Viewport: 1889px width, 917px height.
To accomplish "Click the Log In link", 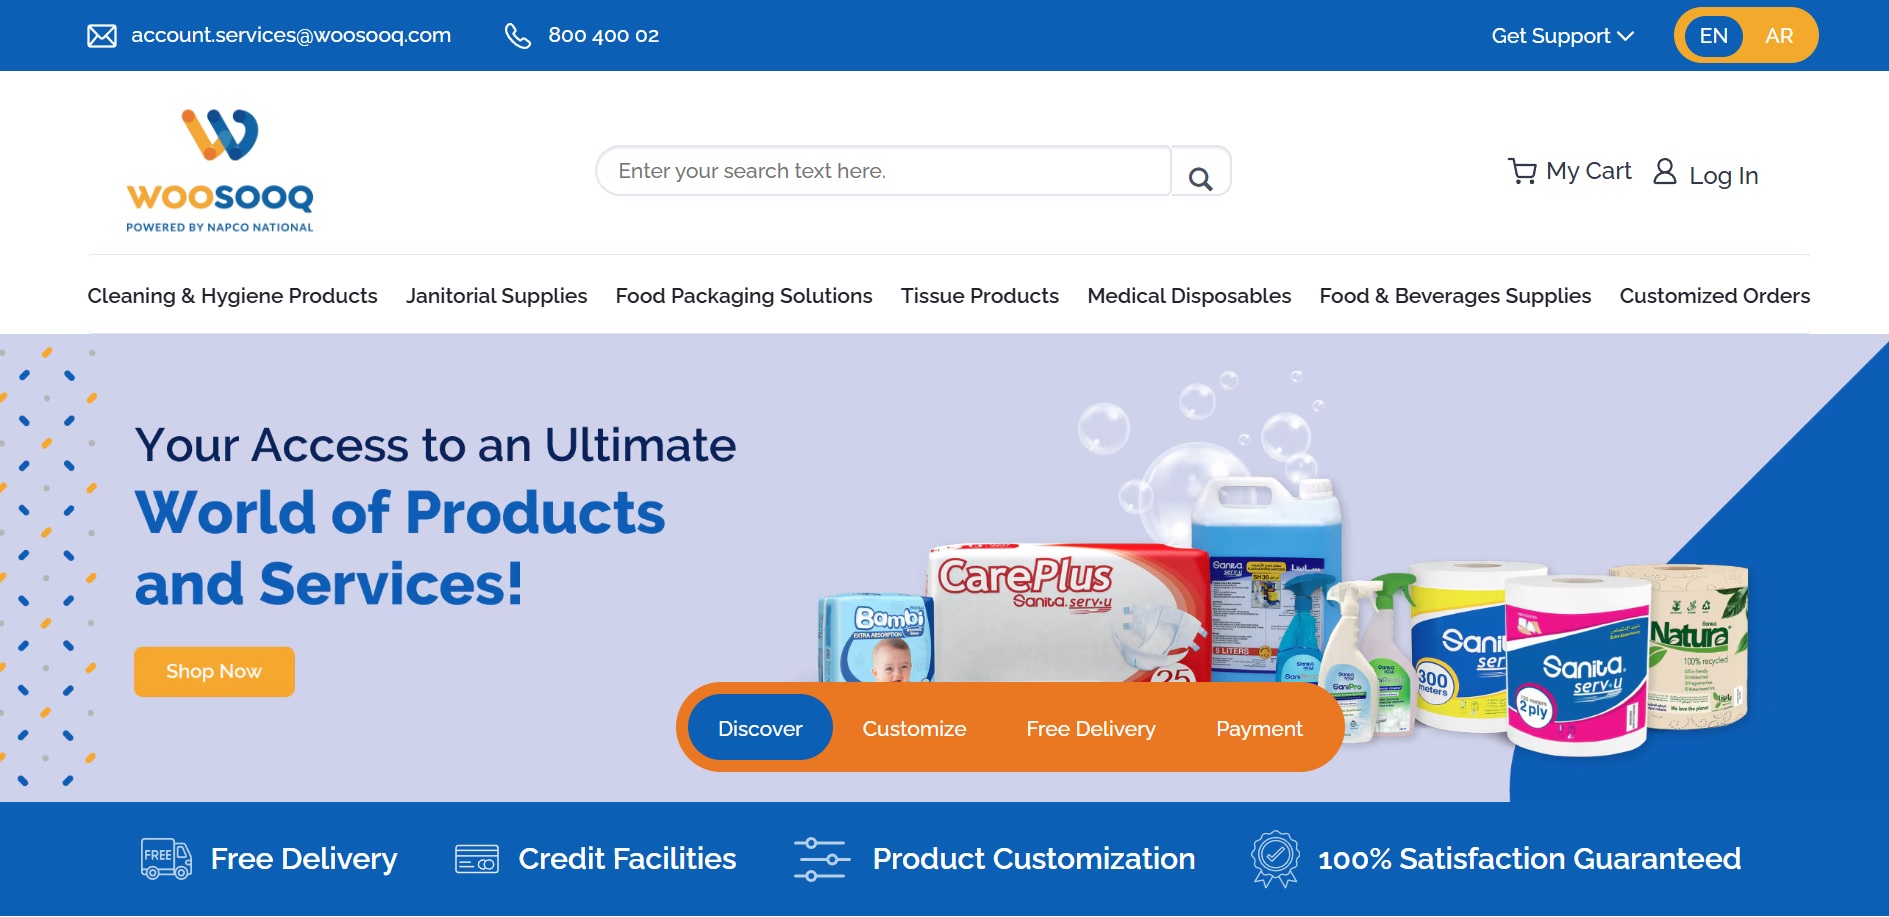I will pyautogui.click(x=1723, y=176).
